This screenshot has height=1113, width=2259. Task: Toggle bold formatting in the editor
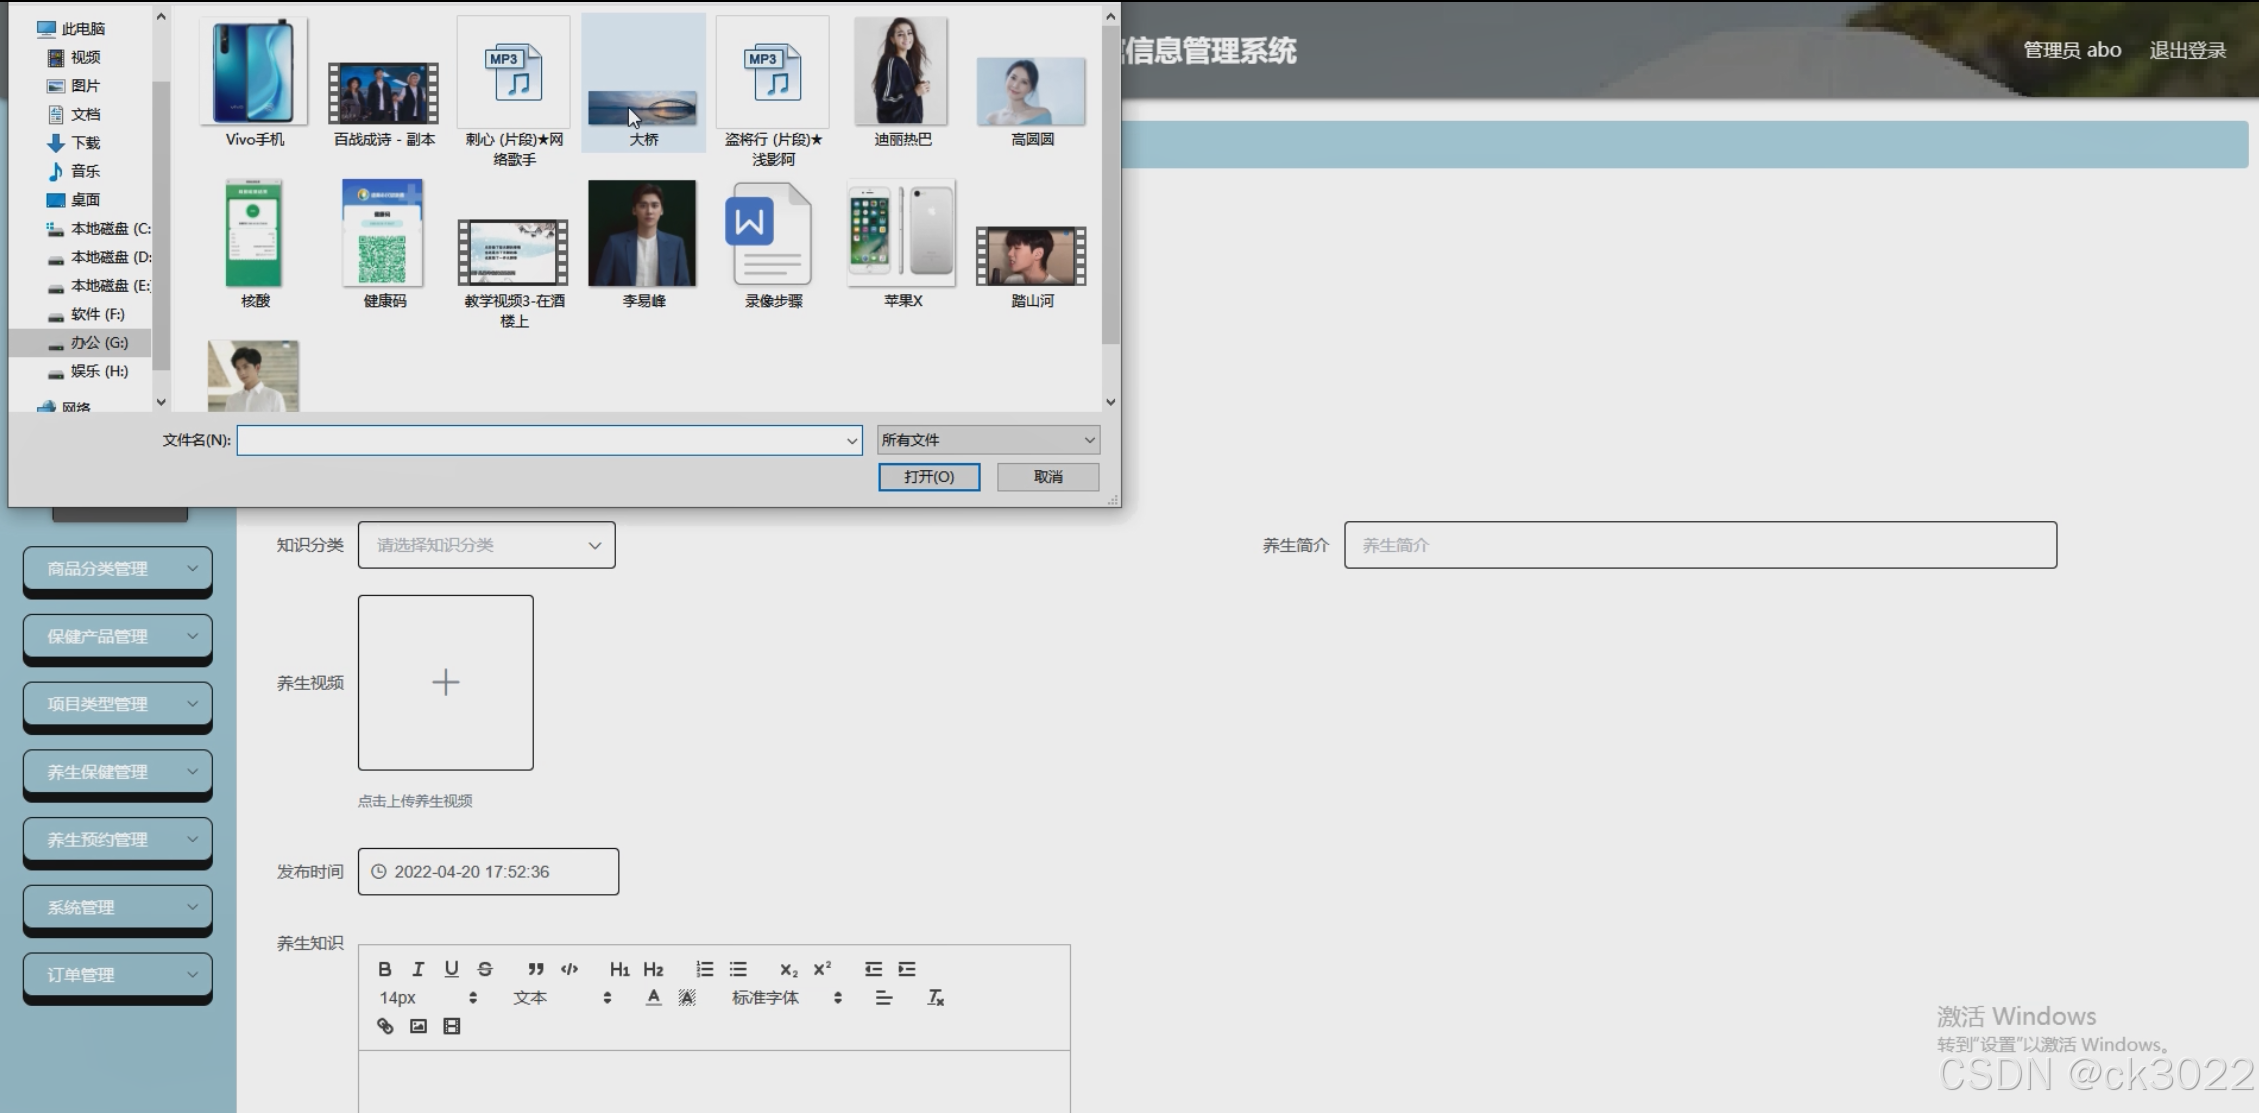point(384,969)
